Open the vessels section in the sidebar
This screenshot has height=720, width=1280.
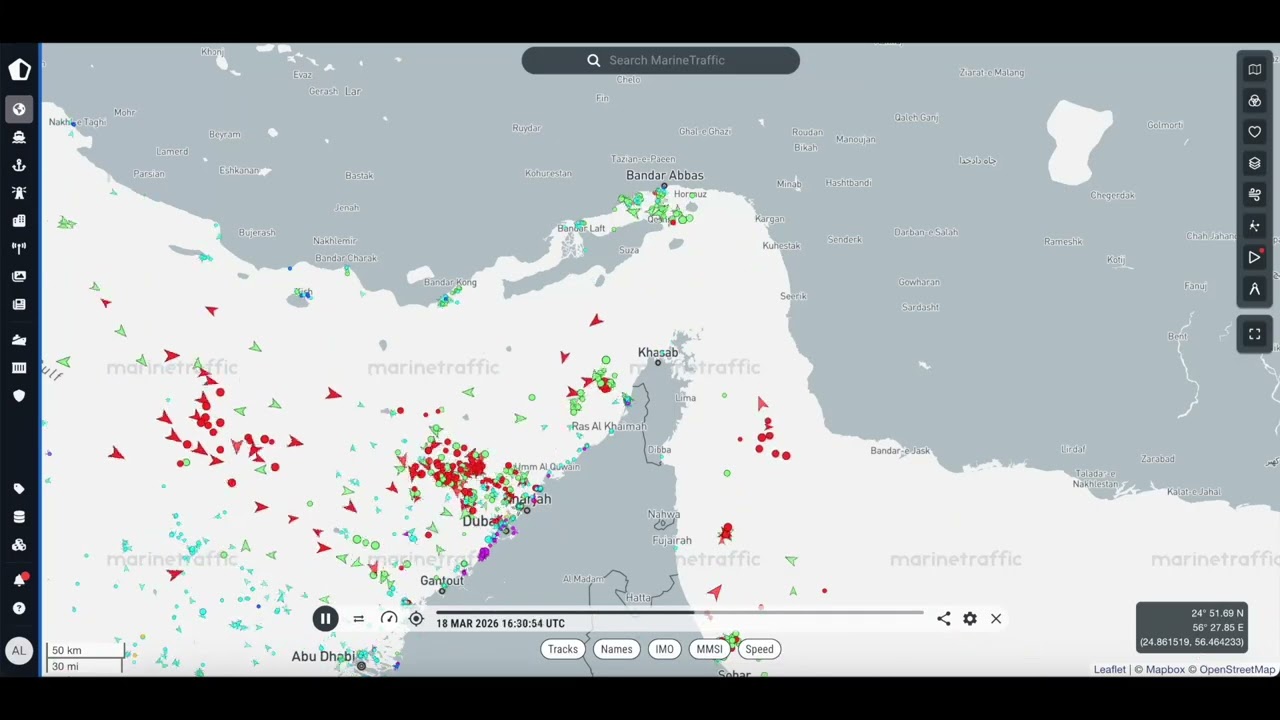point(19,137)
